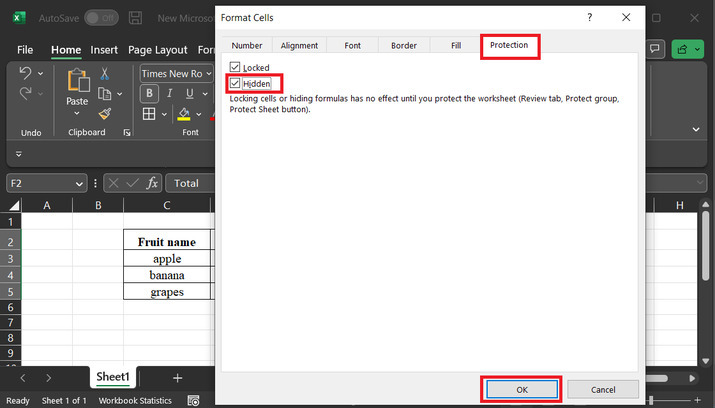
Task: Open the Font tab in Format Cells
Action: tap(352, 45)
